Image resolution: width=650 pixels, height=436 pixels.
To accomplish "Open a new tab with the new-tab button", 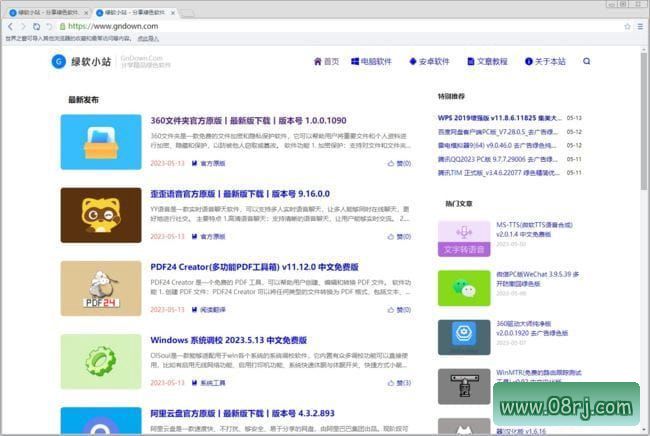I will [x=187, y=13].
